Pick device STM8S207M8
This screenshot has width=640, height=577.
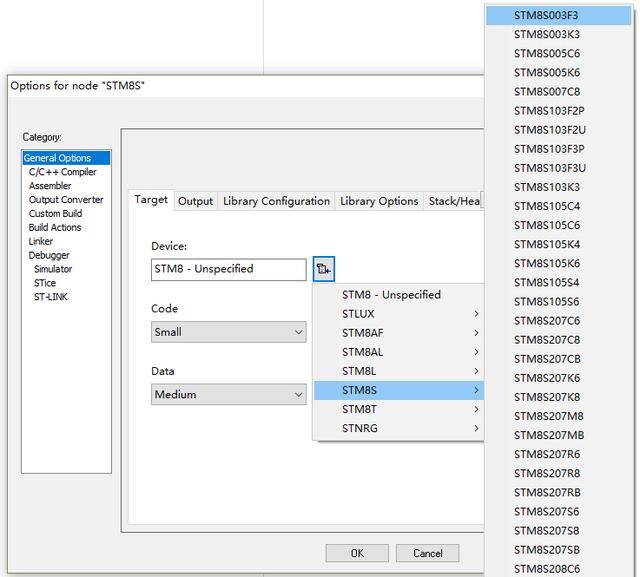pyautogui.click(x=558, y=416)
